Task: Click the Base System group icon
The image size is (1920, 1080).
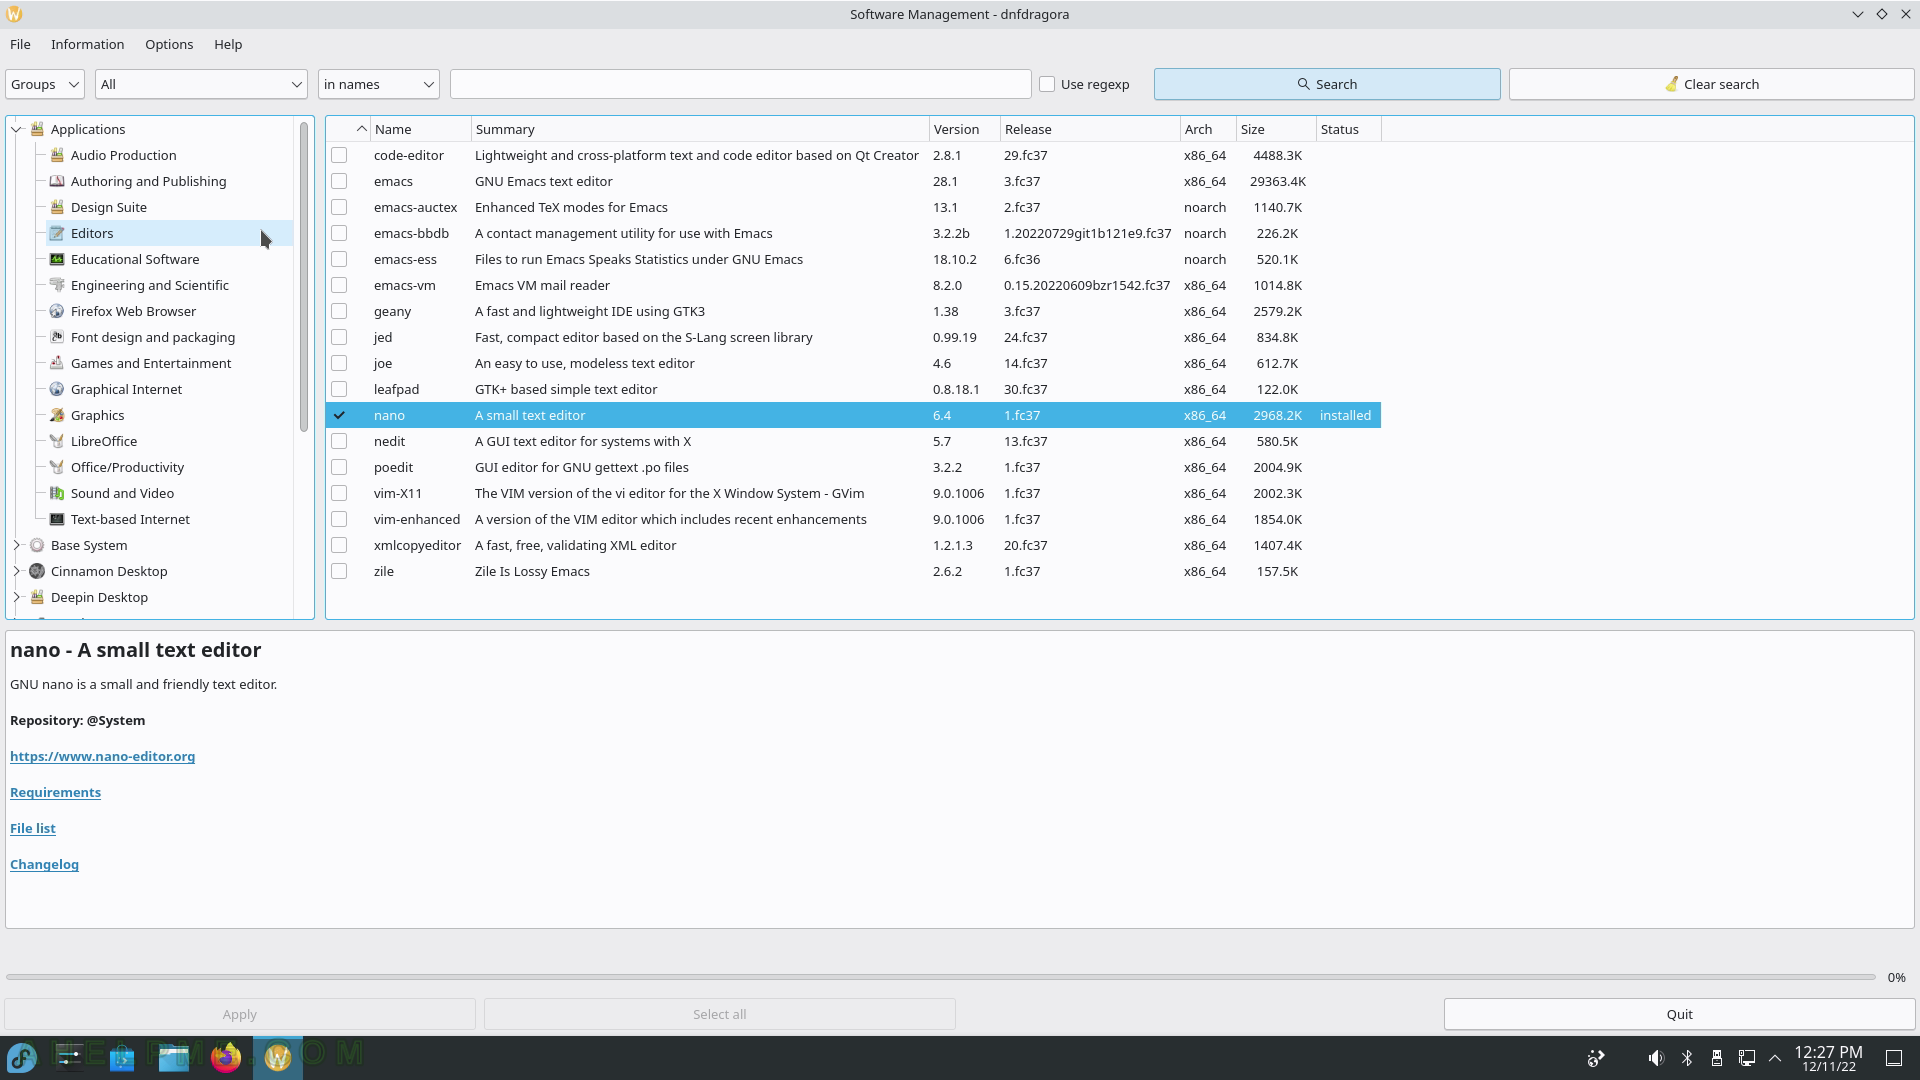Action: 37,545
